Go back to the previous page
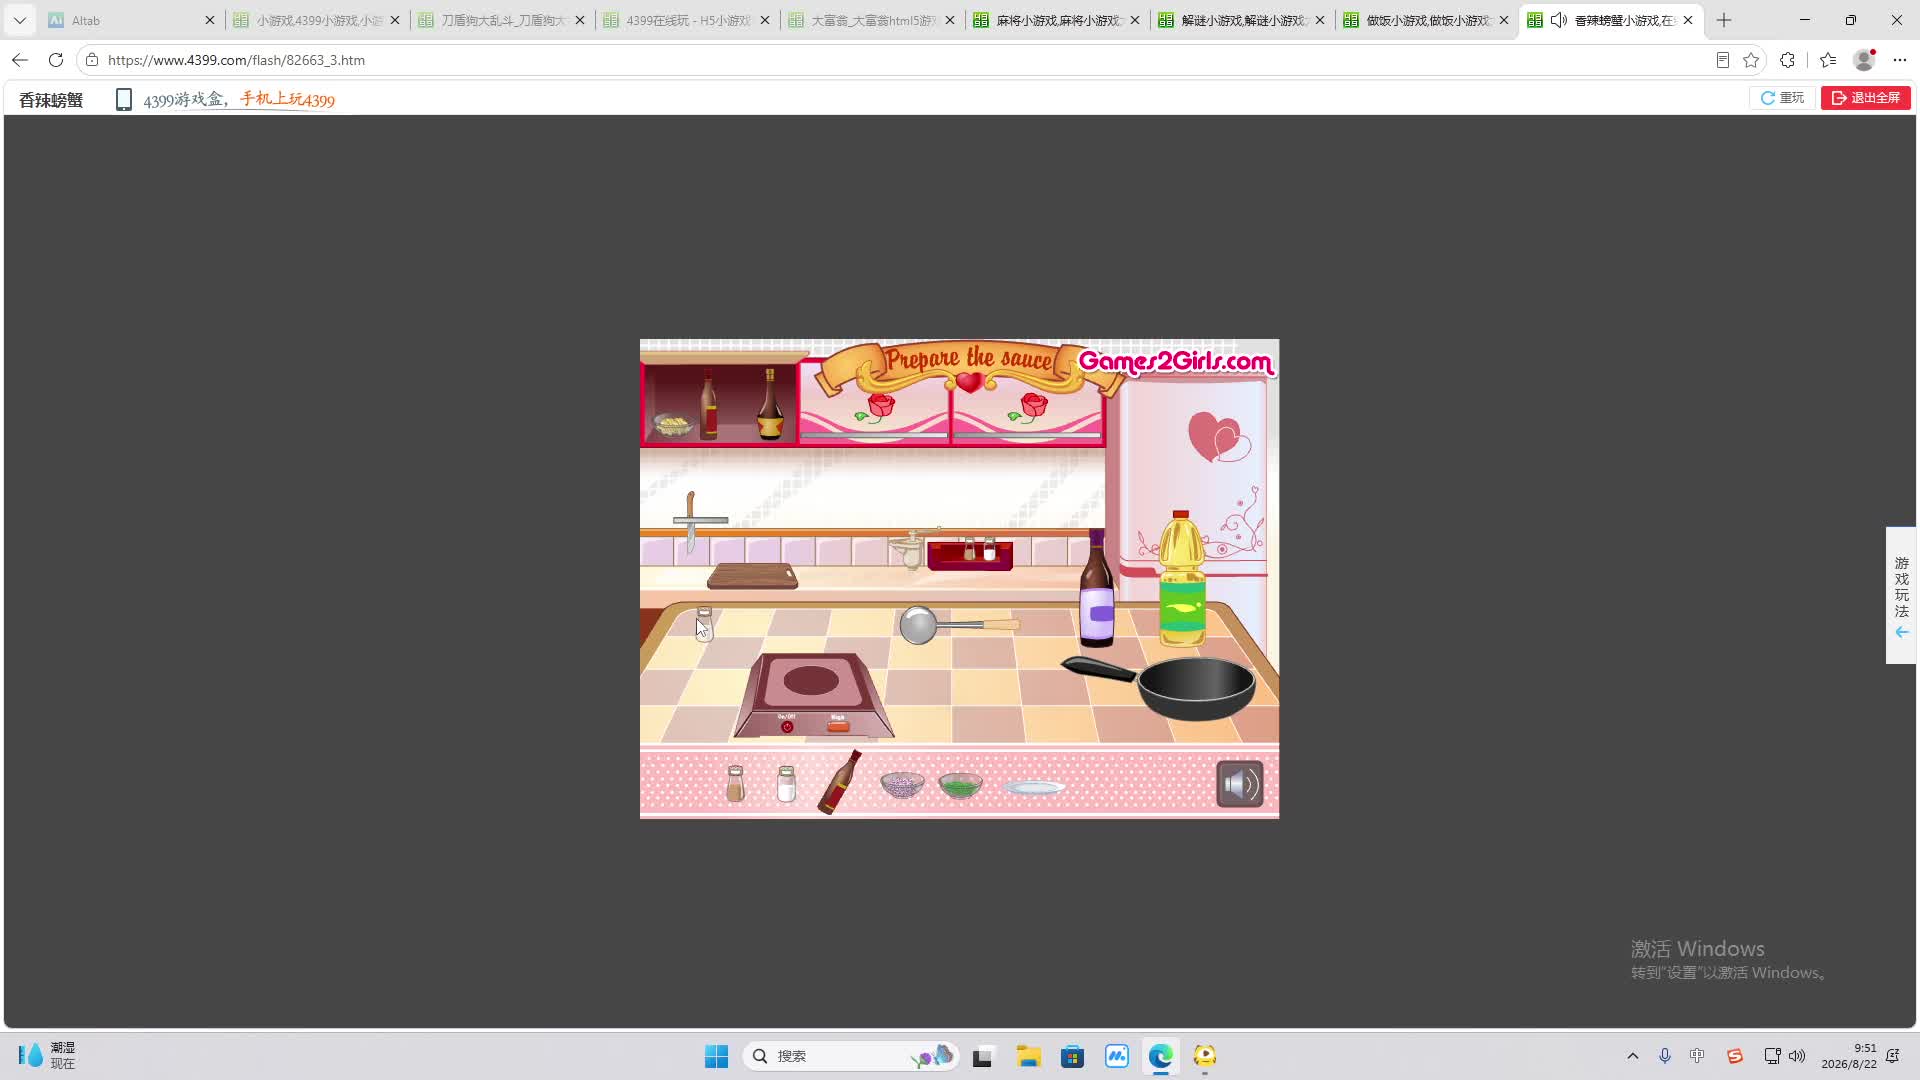 (x=20, y=60)
